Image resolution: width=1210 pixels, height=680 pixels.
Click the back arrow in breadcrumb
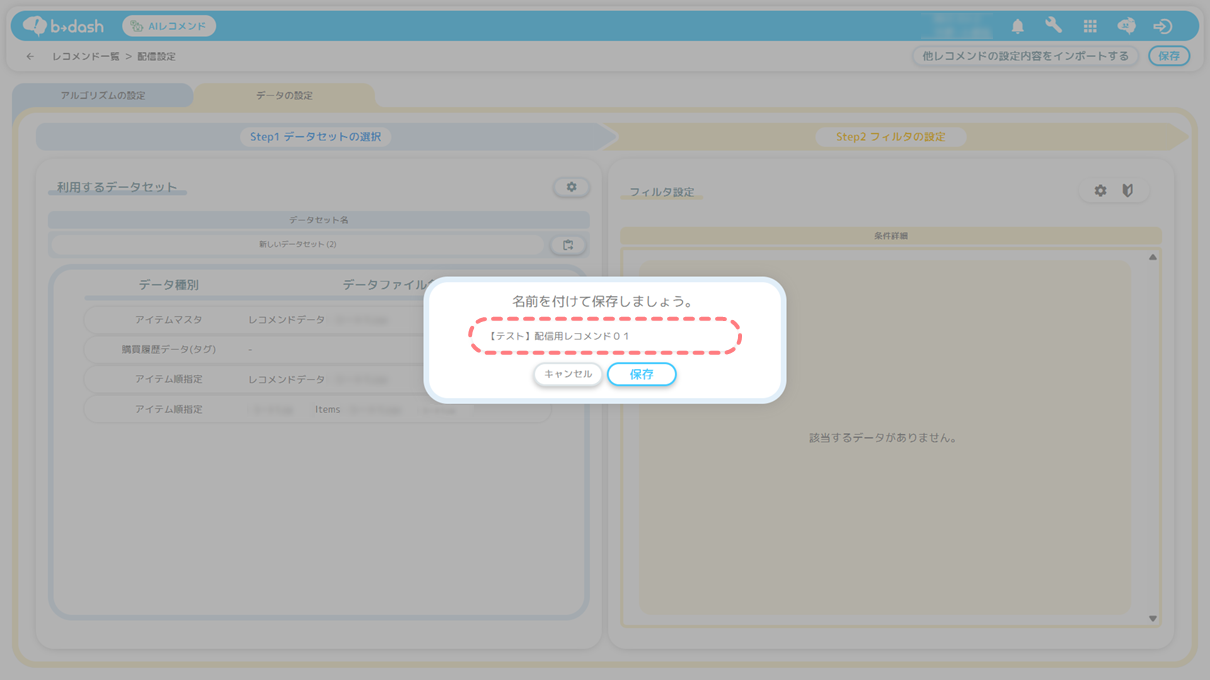[x=30, y=57]
